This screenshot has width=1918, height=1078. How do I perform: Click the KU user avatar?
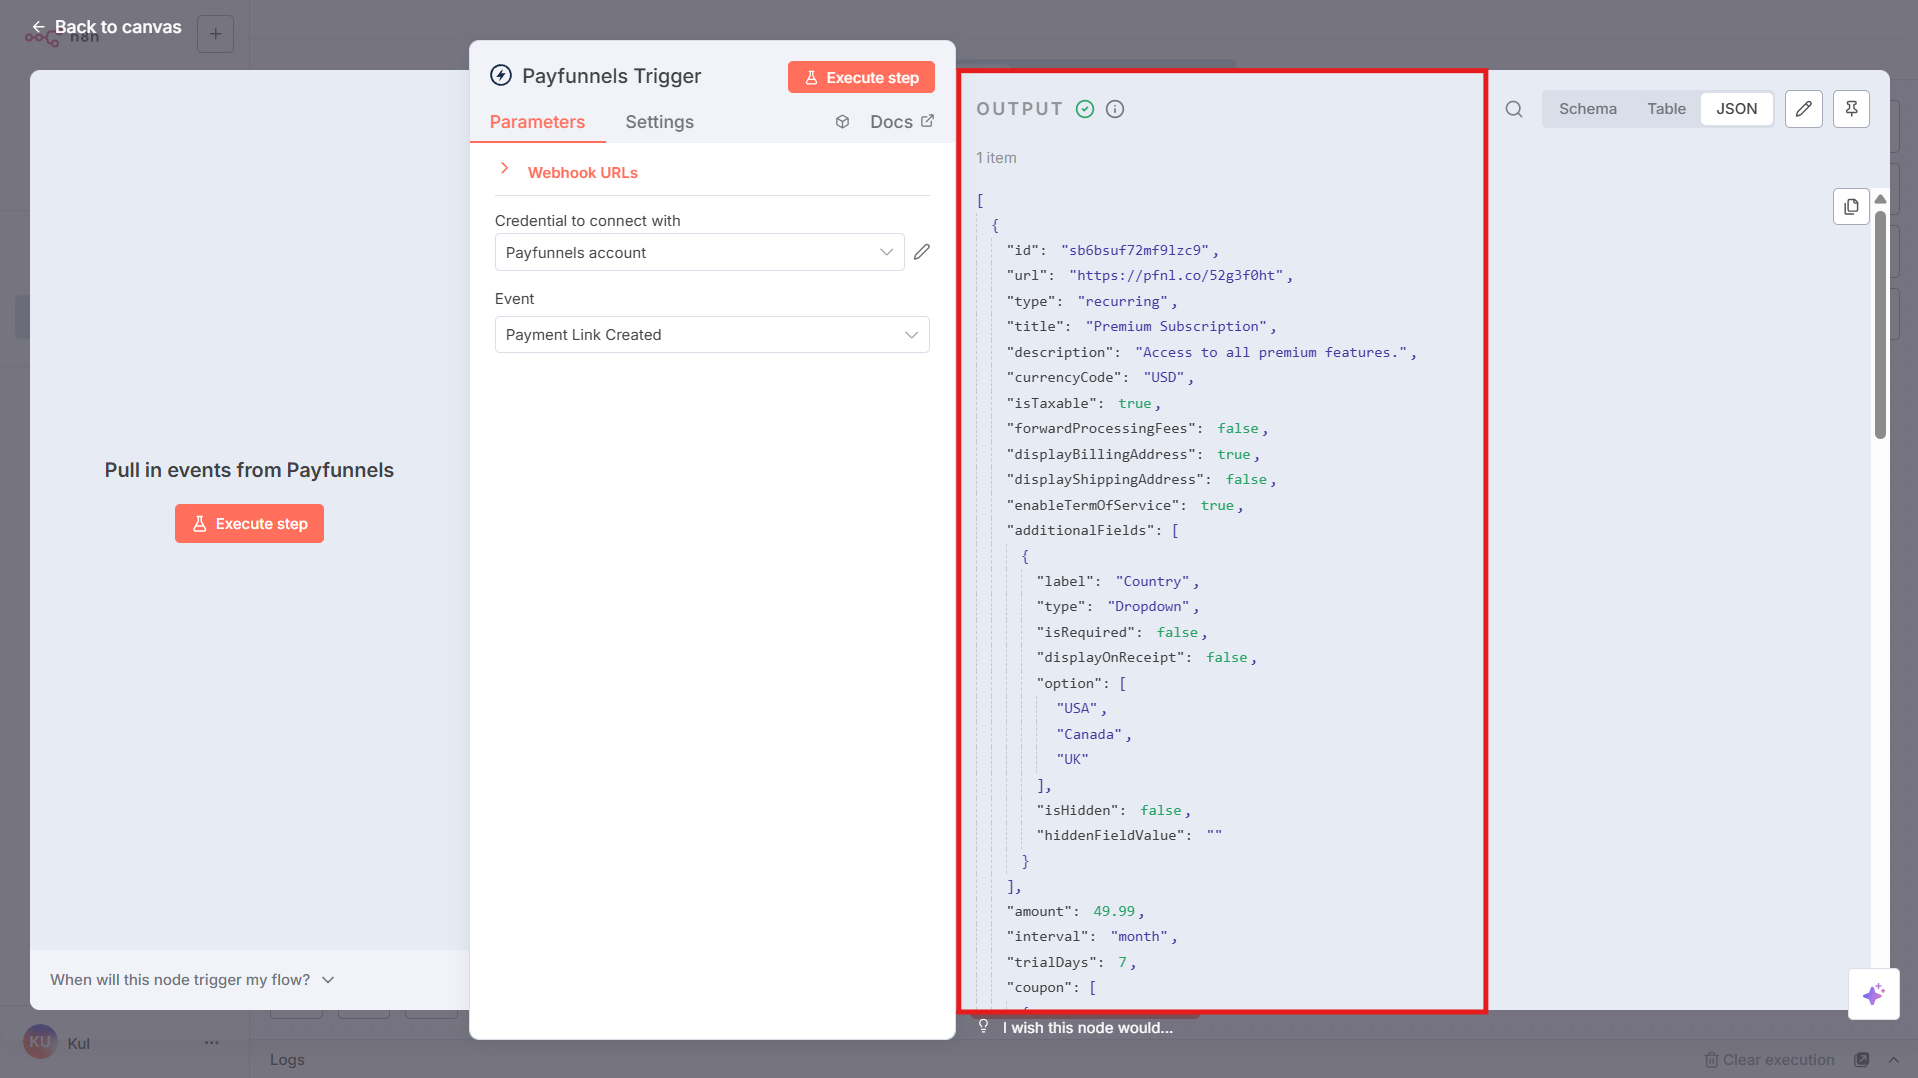(40, 1042)
